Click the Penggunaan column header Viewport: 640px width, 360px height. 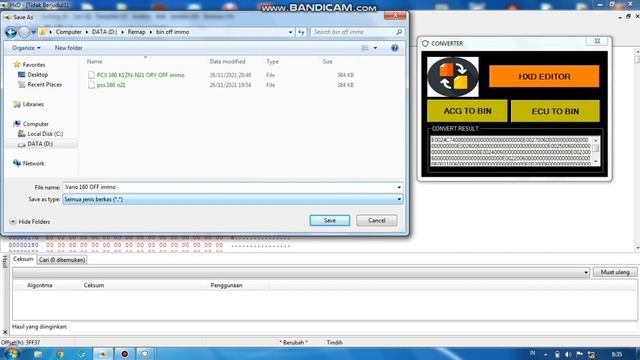tap(227, 285)
